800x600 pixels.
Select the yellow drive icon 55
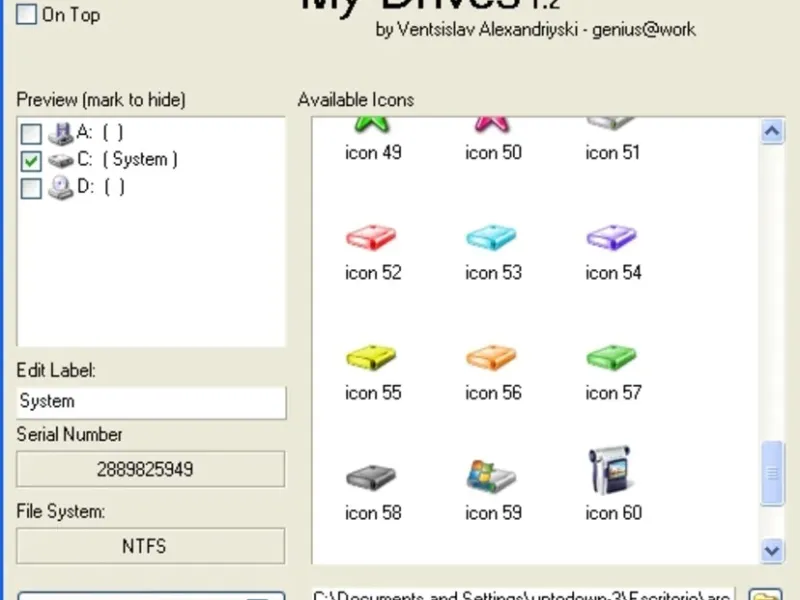tap(371, 357)
